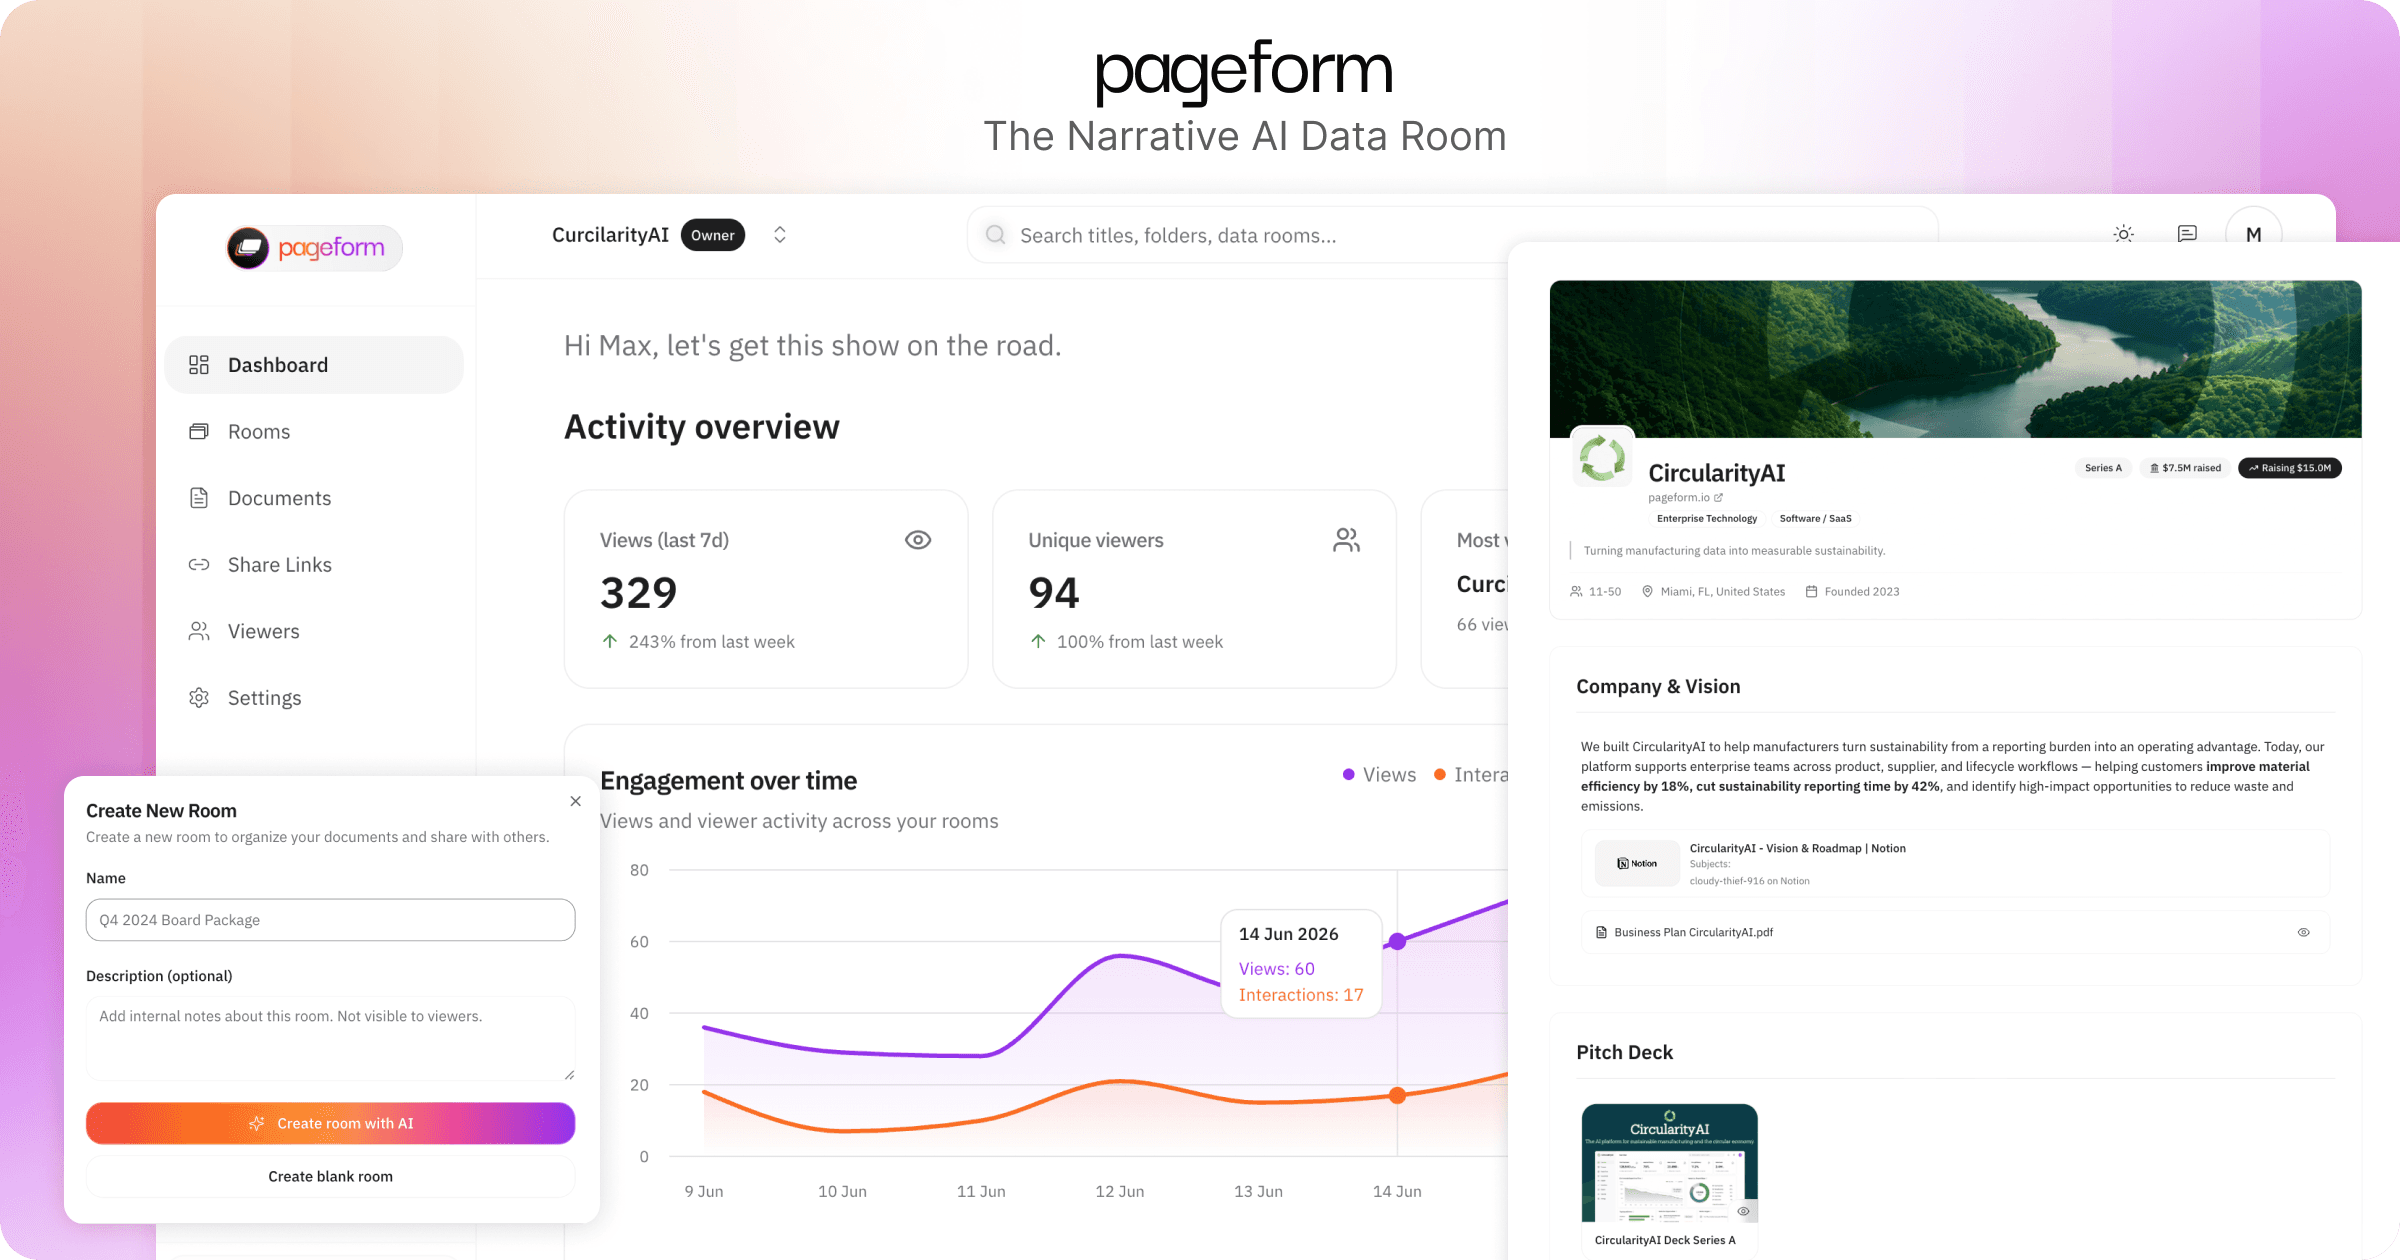Click the Enterprise Technology tag
The height and width of the screenshot is (1260, 2400).
click(x=1706, y=518)
